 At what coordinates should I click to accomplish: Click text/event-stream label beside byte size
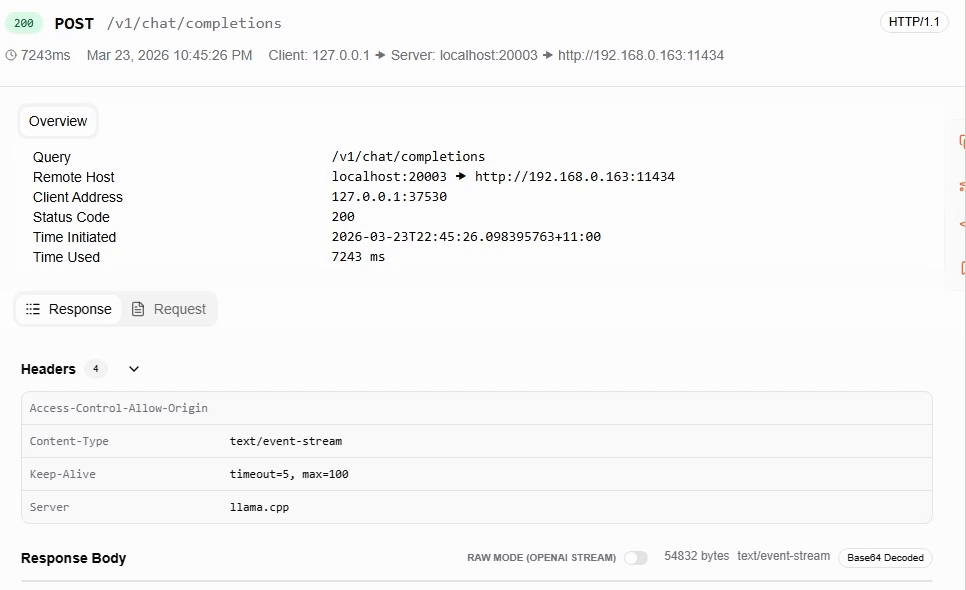(784, 556)
